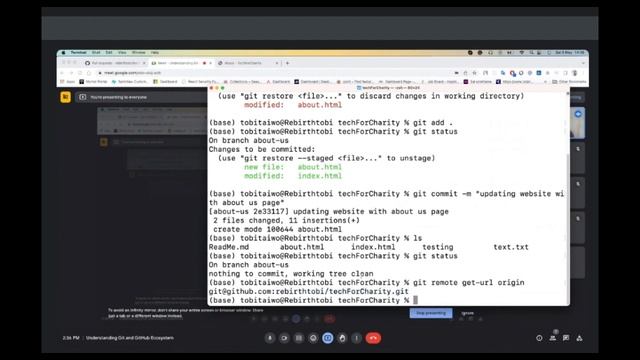The width and height of the screenshot is (640, 360).
Task: Open meeting details info icon
Action: pyautogui.click(x=539, y=338)
